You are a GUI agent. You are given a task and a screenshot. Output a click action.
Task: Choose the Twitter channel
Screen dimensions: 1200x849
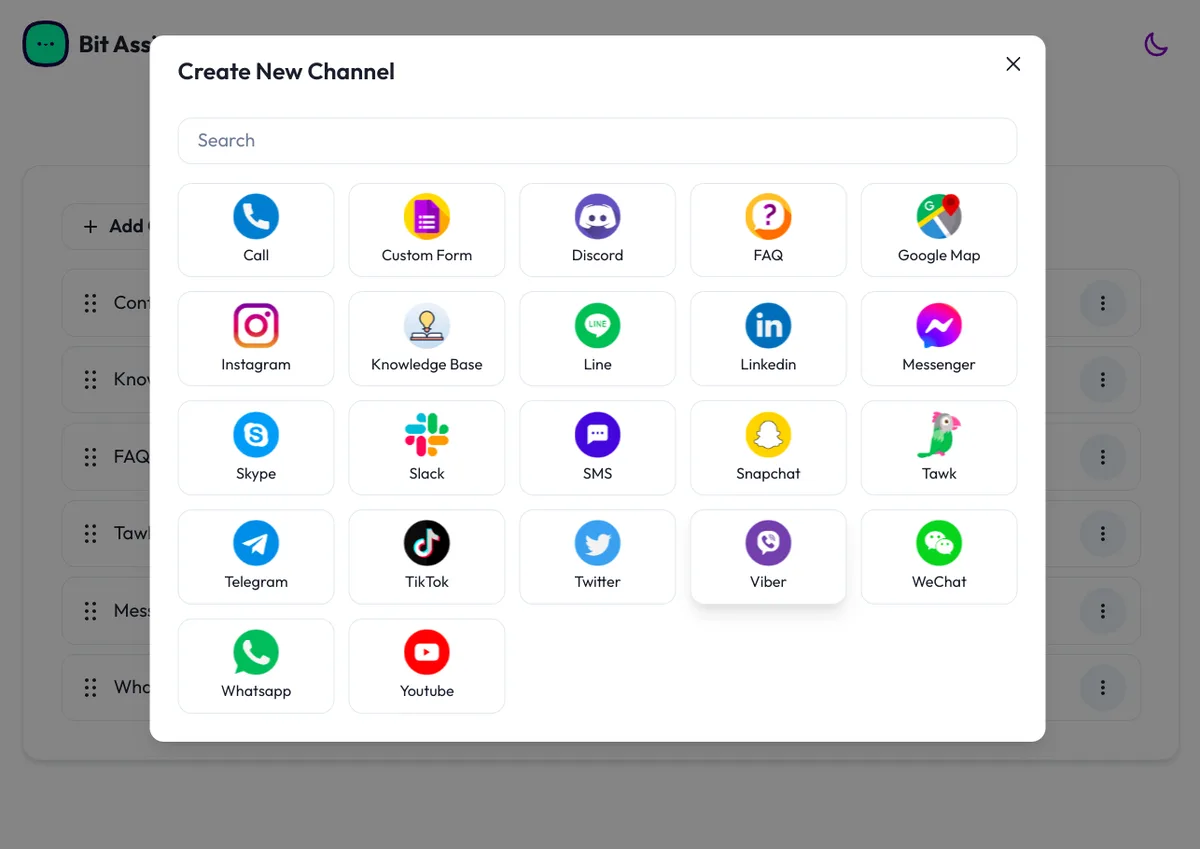pyautogui.click(x=598, y=557)
